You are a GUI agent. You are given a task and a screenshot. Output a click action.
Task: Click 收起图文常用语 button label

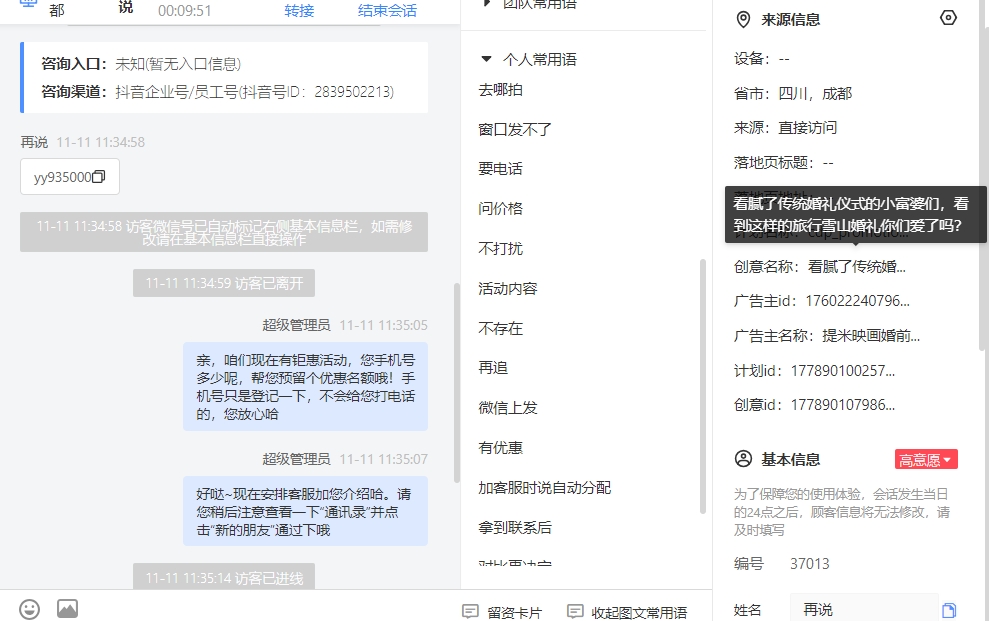pos(639,613)
